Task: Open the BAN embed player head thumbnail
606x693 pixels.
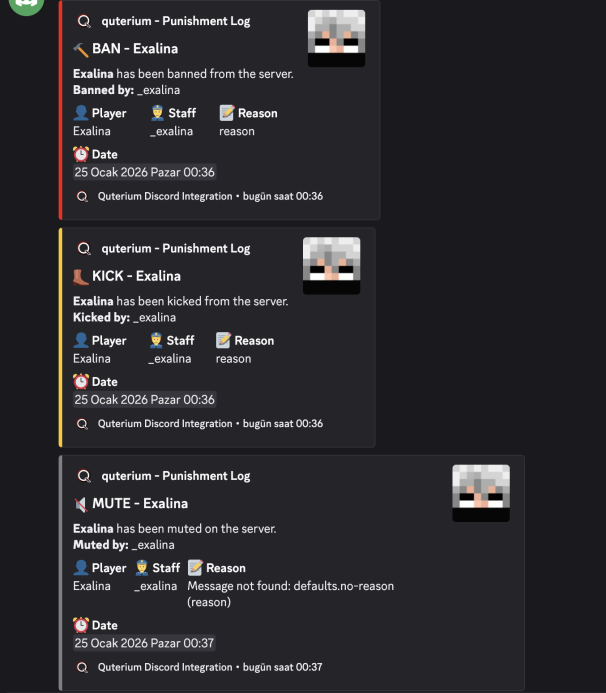Action: pyautogui.click(x=336, y=39)
